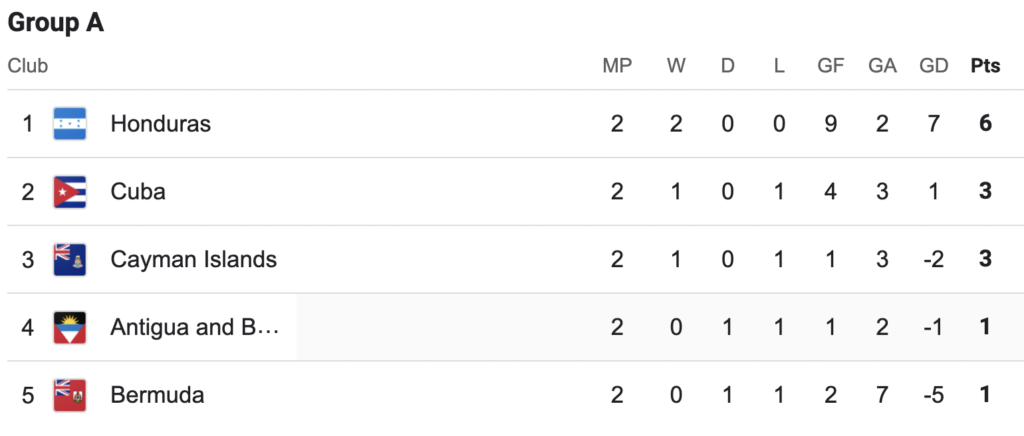This screenshot has width=1024, height=436.
Task: Click the truncated Antigua and B… name
Action: click(195, 328)
